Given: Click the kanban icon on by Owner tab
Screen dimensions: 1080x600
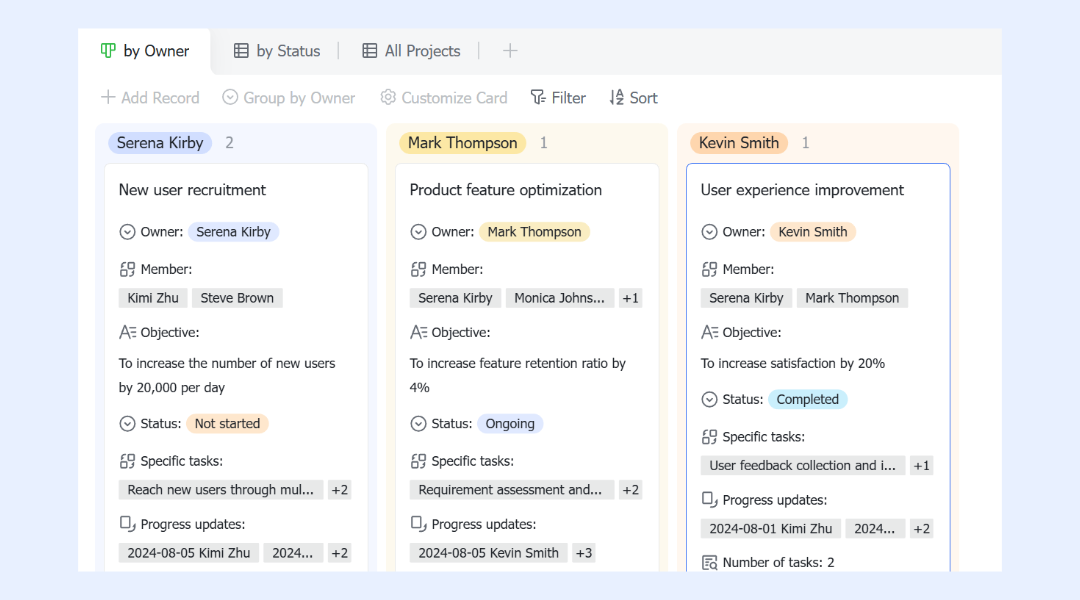Looking at the screenshot, I should click(108, 51).
